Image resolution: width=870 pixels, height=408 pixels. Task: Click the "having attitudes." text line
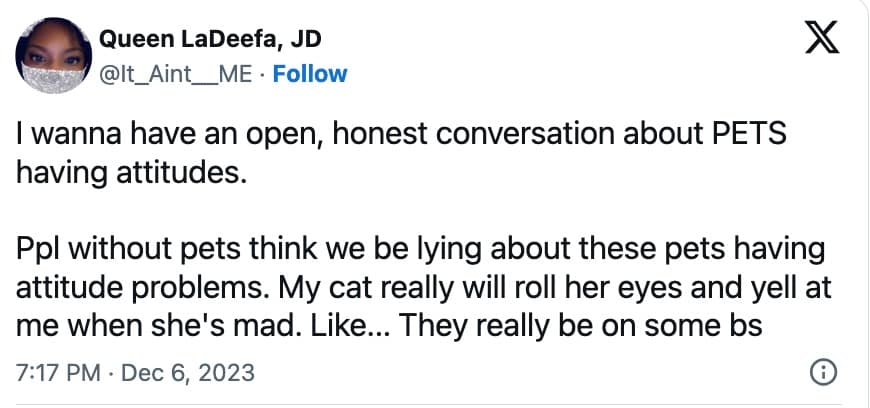130,172
